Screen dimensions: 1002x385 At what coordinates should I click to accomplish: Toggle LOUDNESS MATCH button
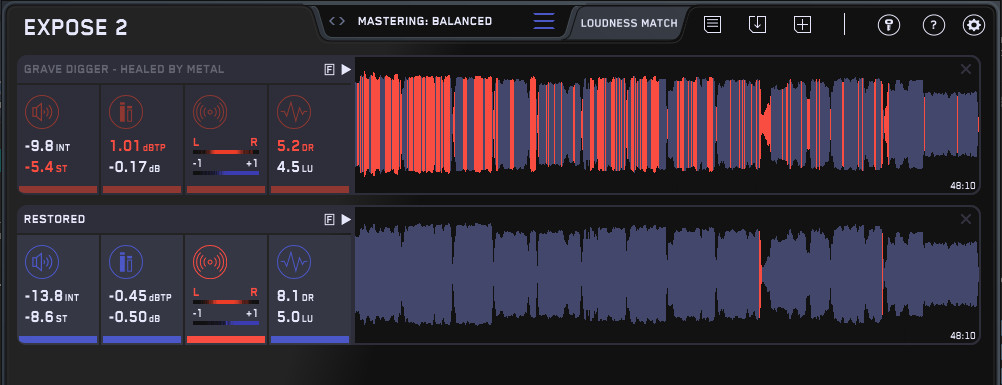pyautogui.click(x=629, y=24)
